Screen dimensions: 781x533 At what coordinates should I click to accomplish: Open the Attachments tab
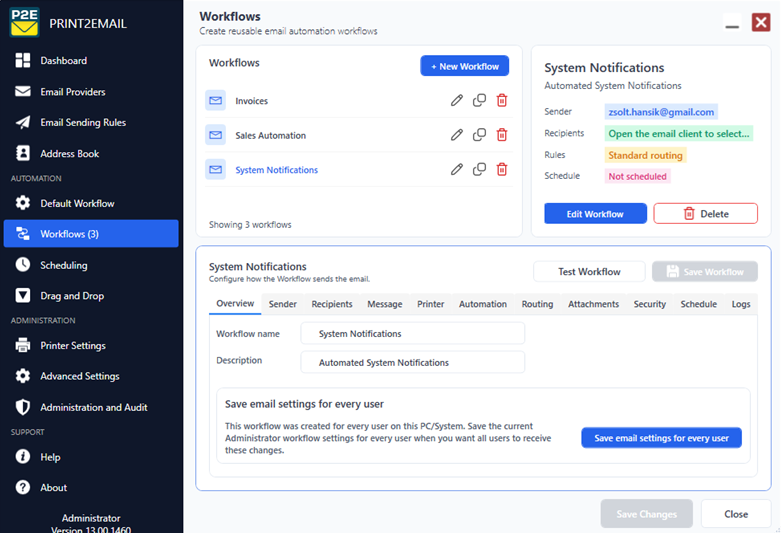[593, 304]
